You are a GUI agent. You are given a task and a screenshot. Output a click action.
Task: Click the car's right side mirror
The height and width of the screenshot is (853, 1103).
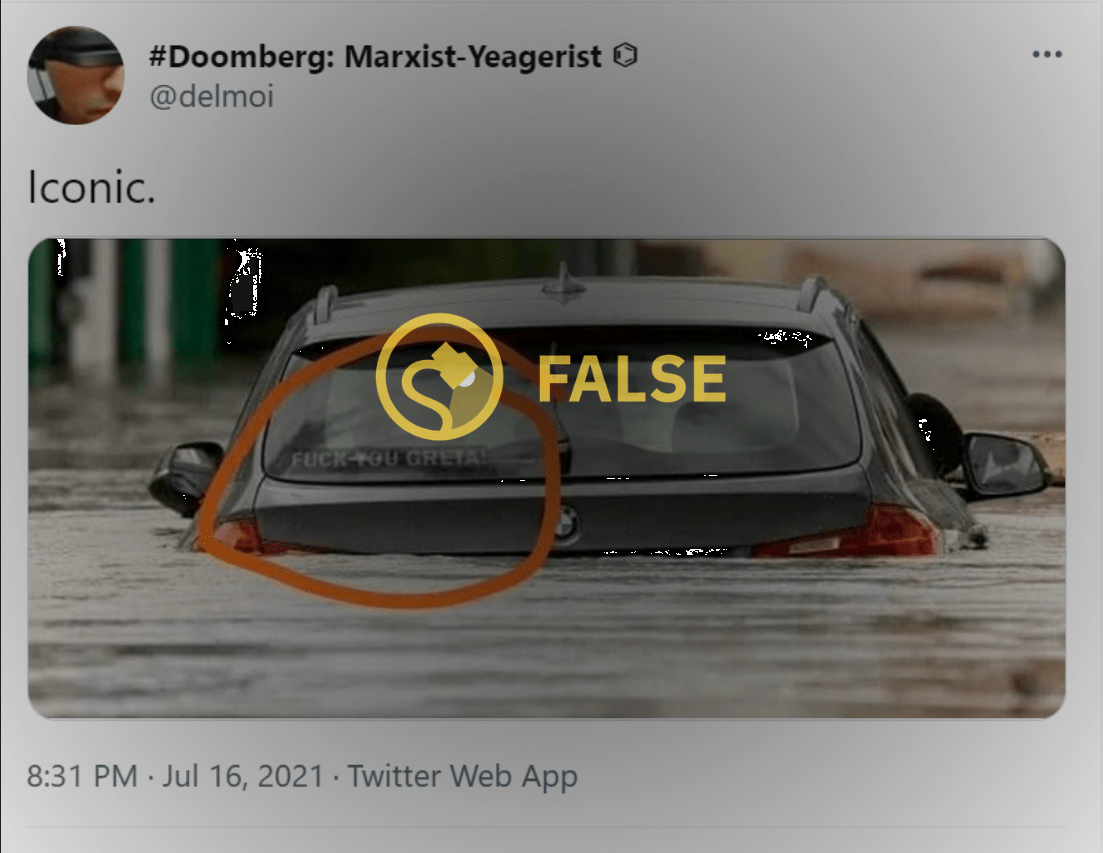tap(1004, 464)
